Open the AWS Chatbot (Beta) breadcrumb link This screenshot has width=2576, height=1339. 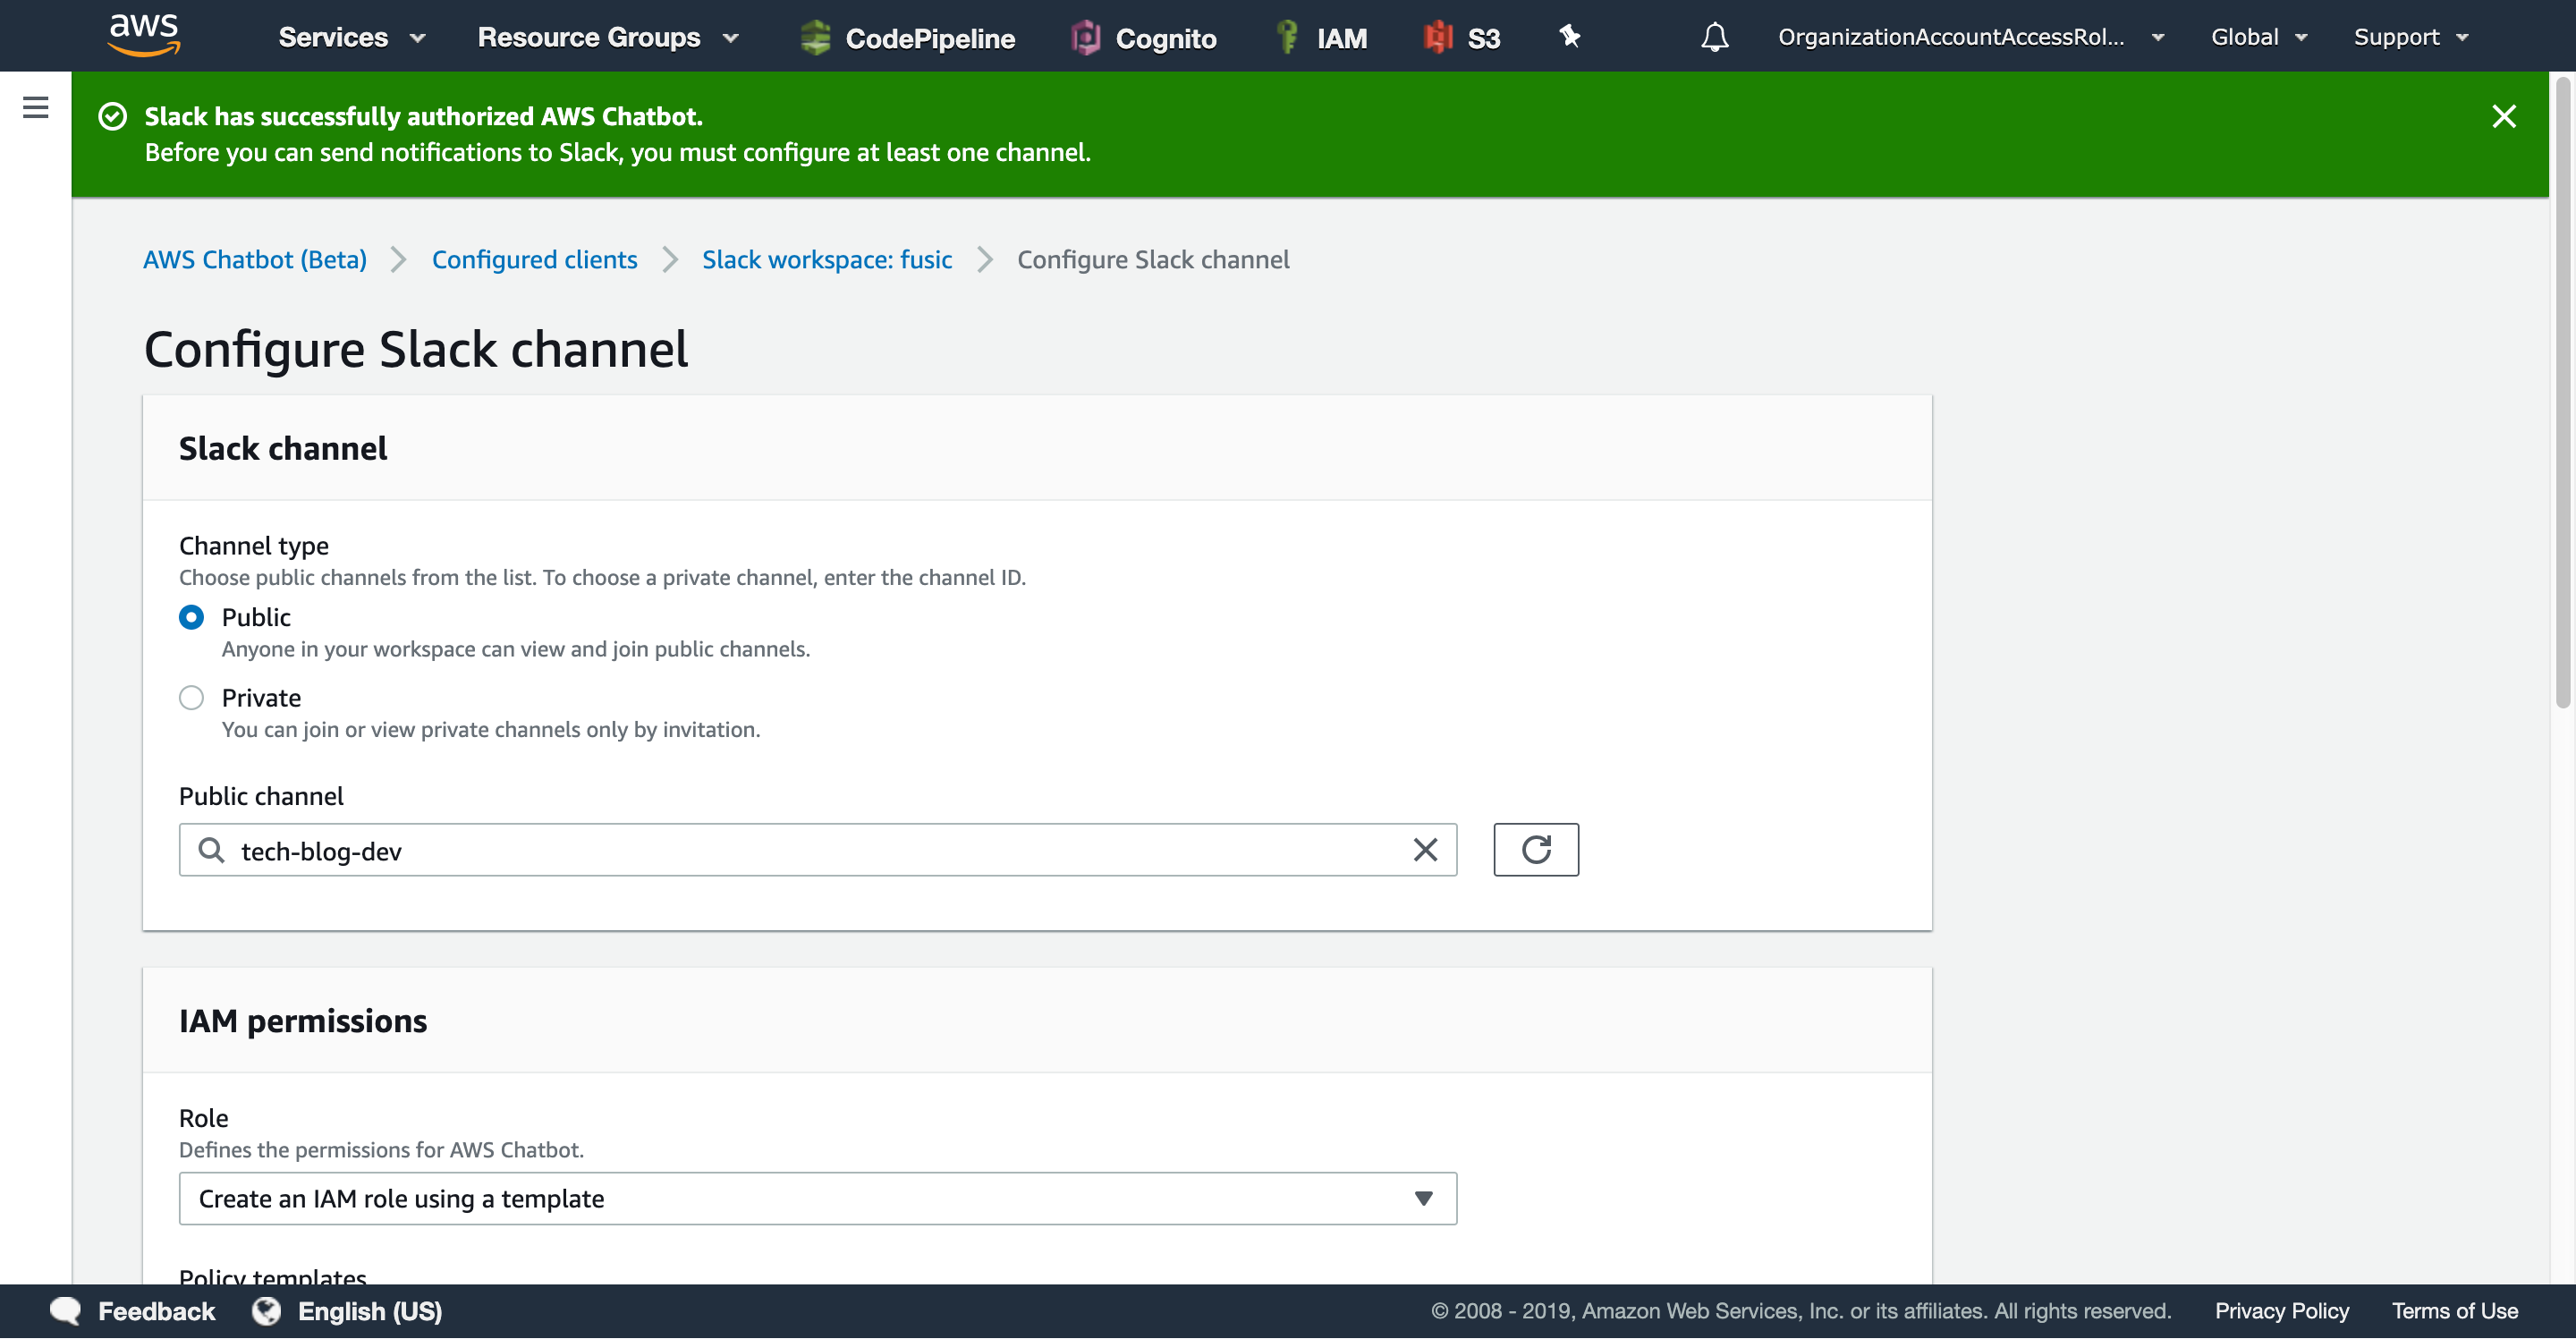coord(254,259)
